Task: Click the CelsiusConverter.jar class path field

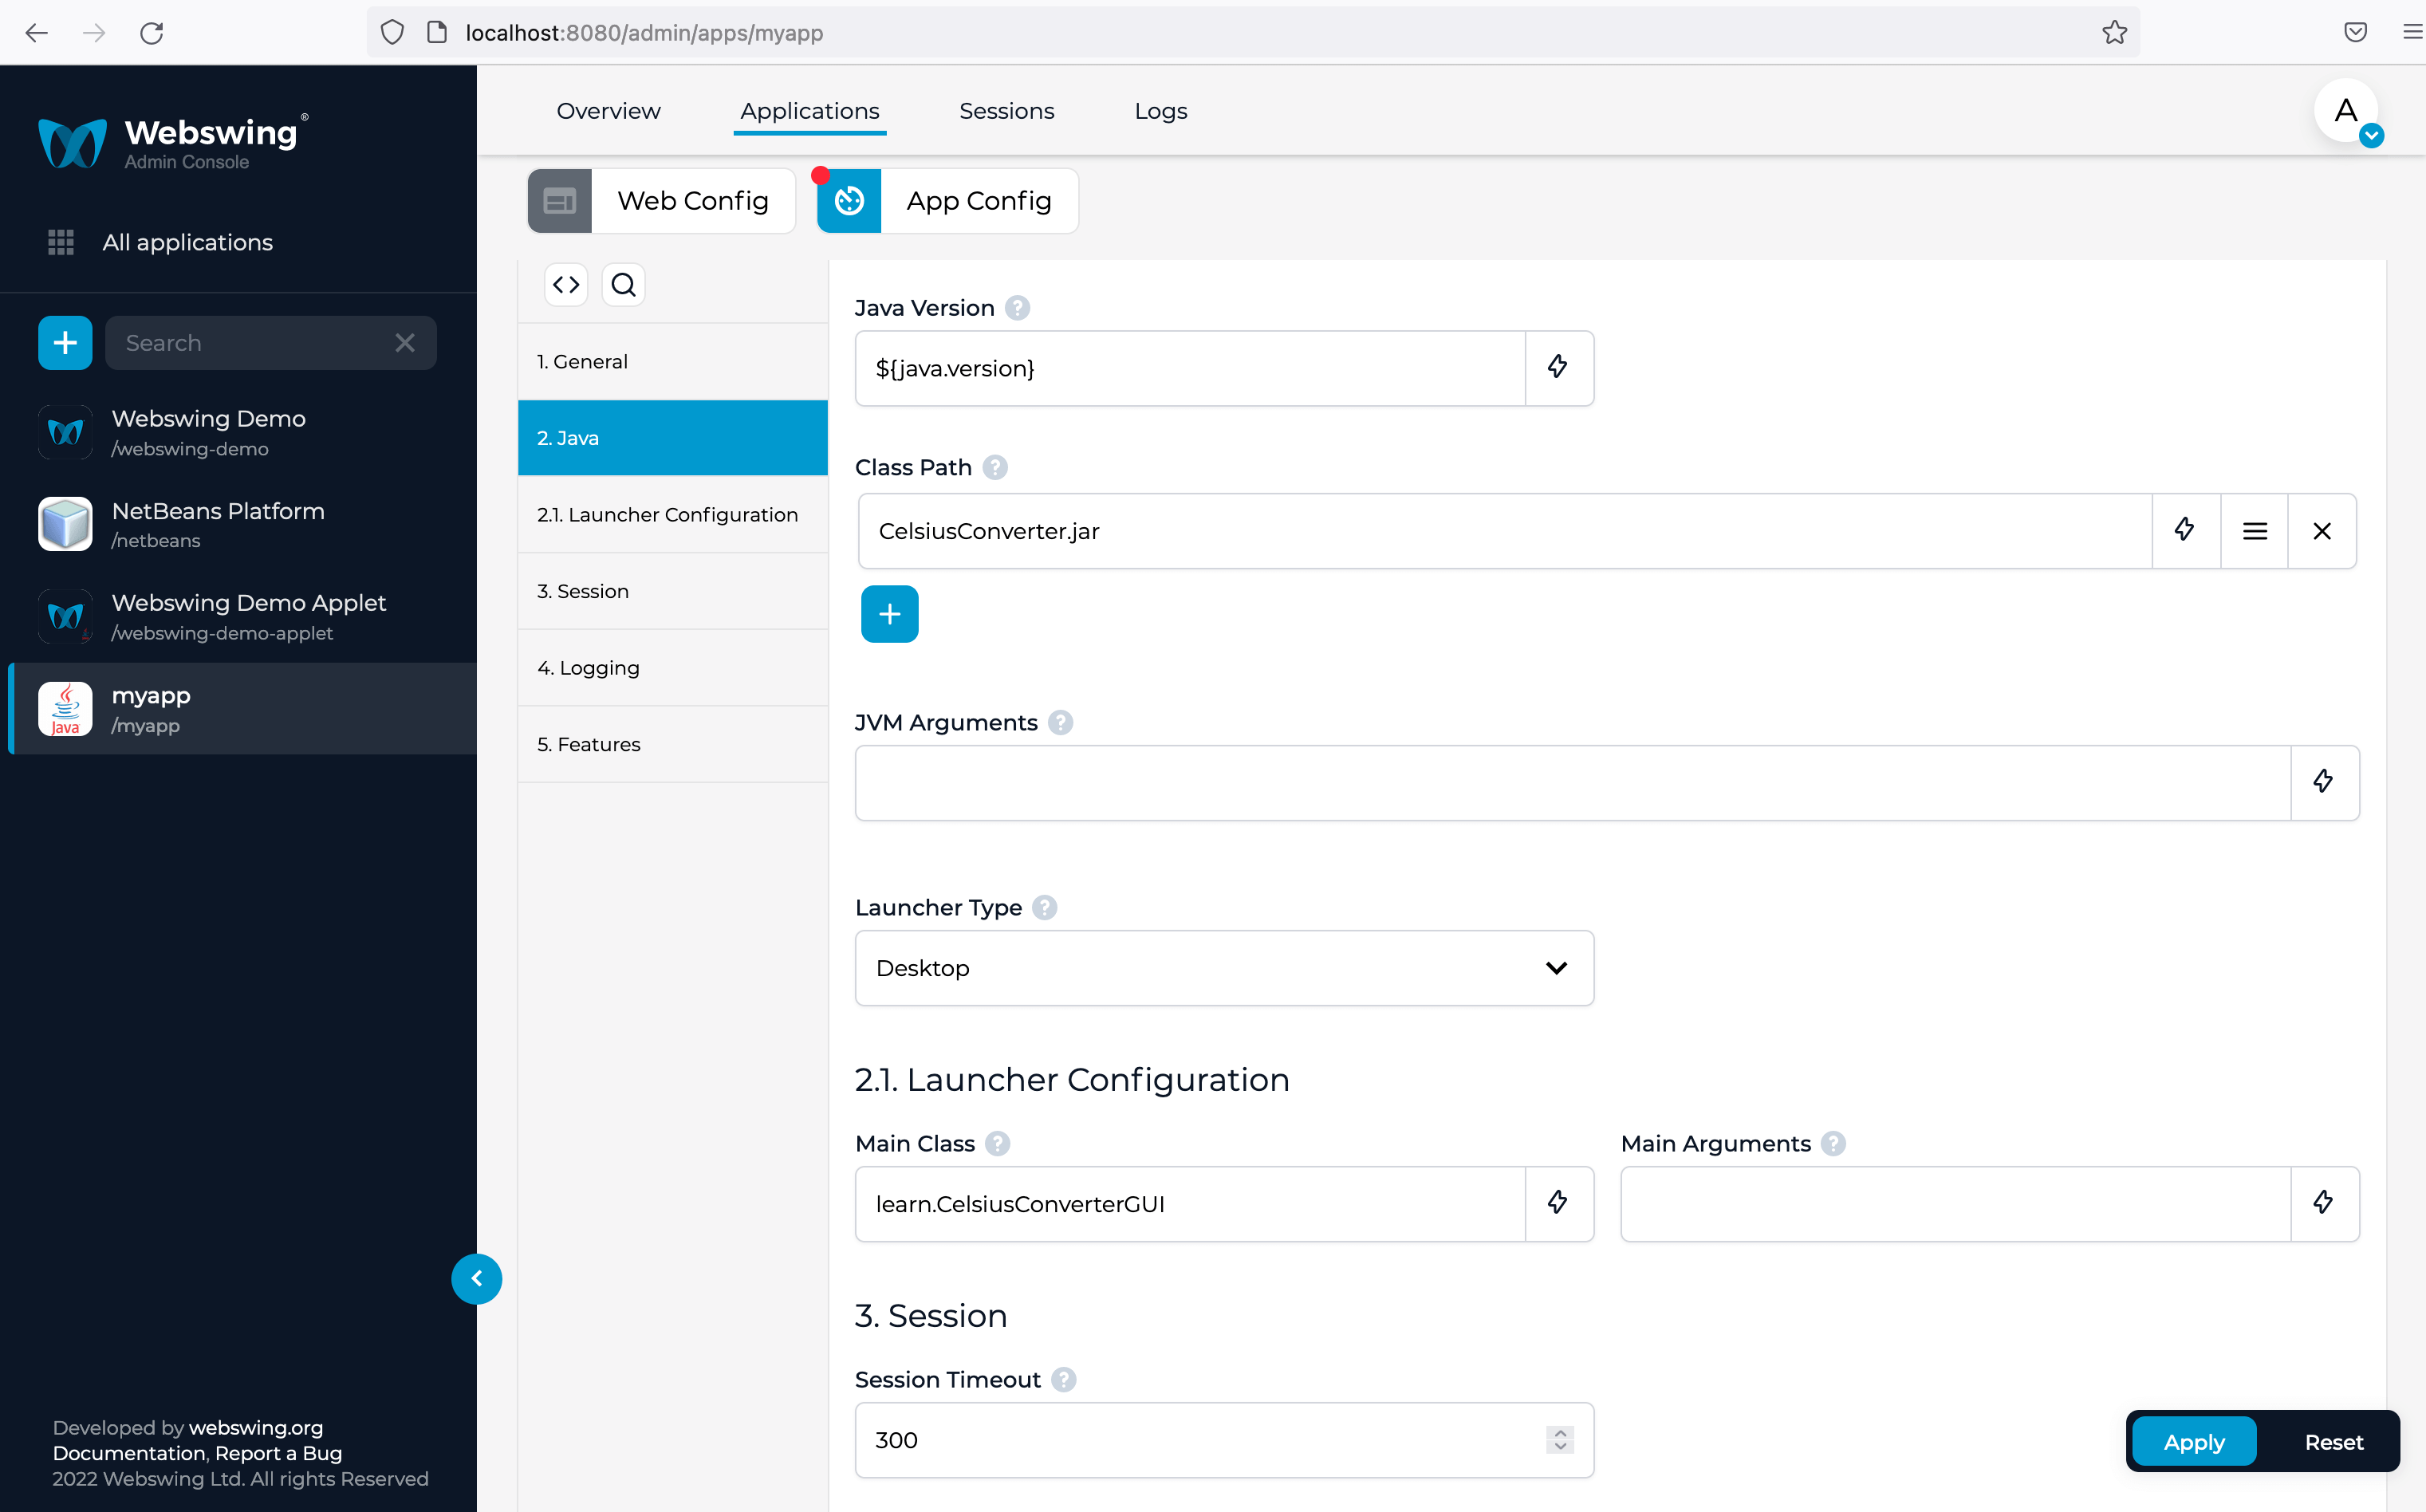Action: (x=1505, y=531)
